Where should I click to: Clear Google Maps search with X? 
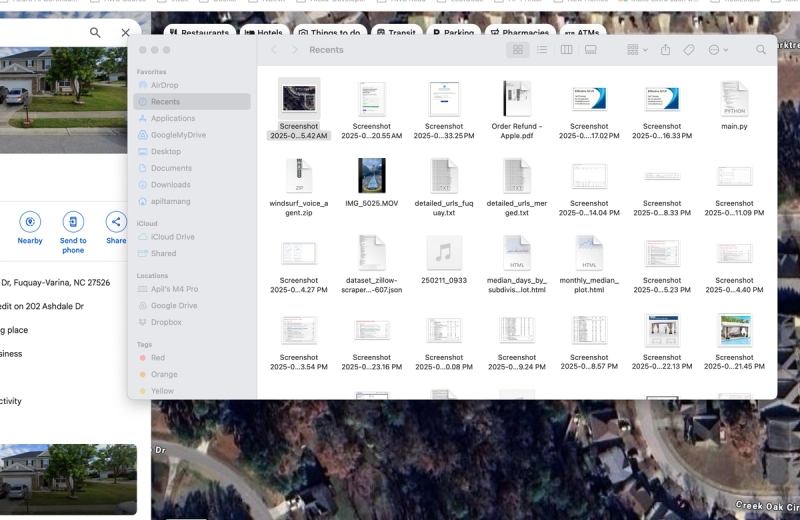(x=126, y=33)
